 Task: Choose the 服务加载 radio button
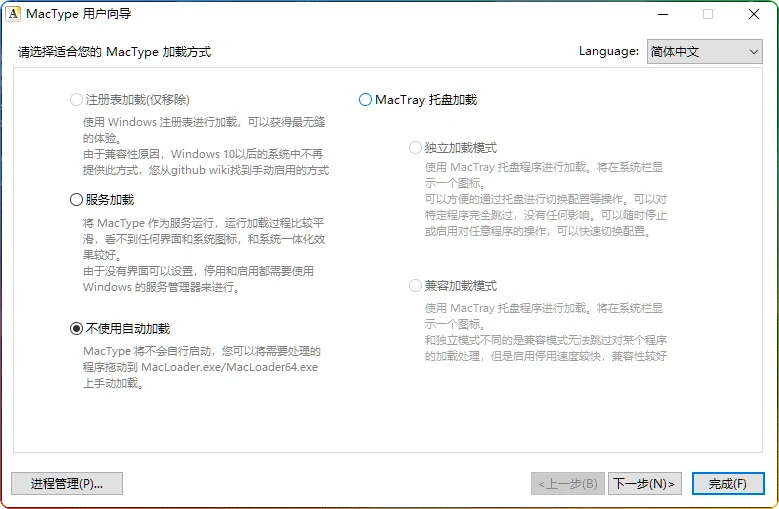click(x=102, y=200)
